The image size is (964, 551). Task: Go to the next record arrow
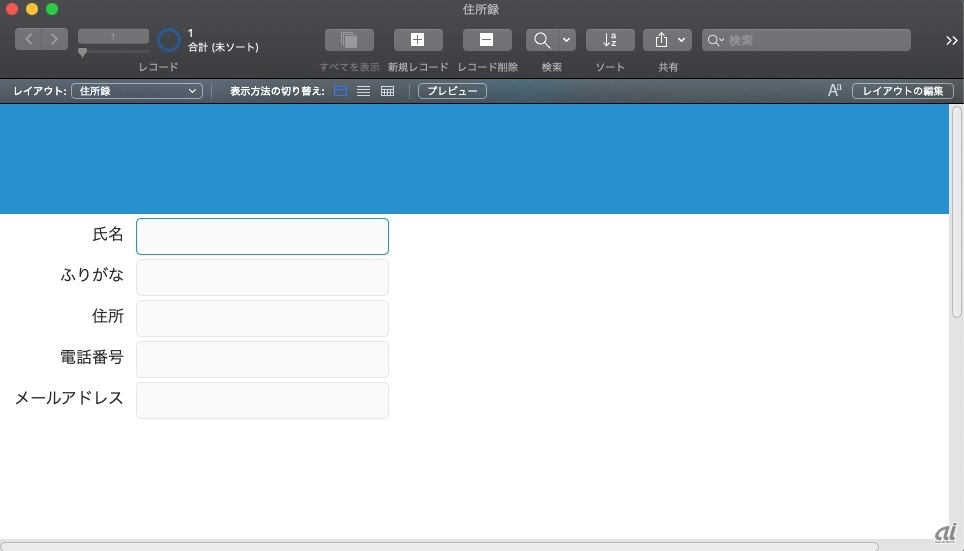[x=55, y=39]
